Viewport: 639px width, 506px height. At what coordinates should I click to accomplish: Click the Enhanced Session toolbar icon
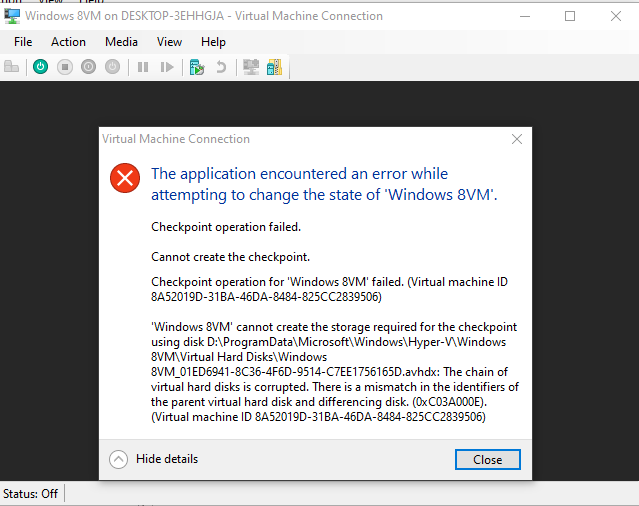pyautogui.click(x=251, y=67)
